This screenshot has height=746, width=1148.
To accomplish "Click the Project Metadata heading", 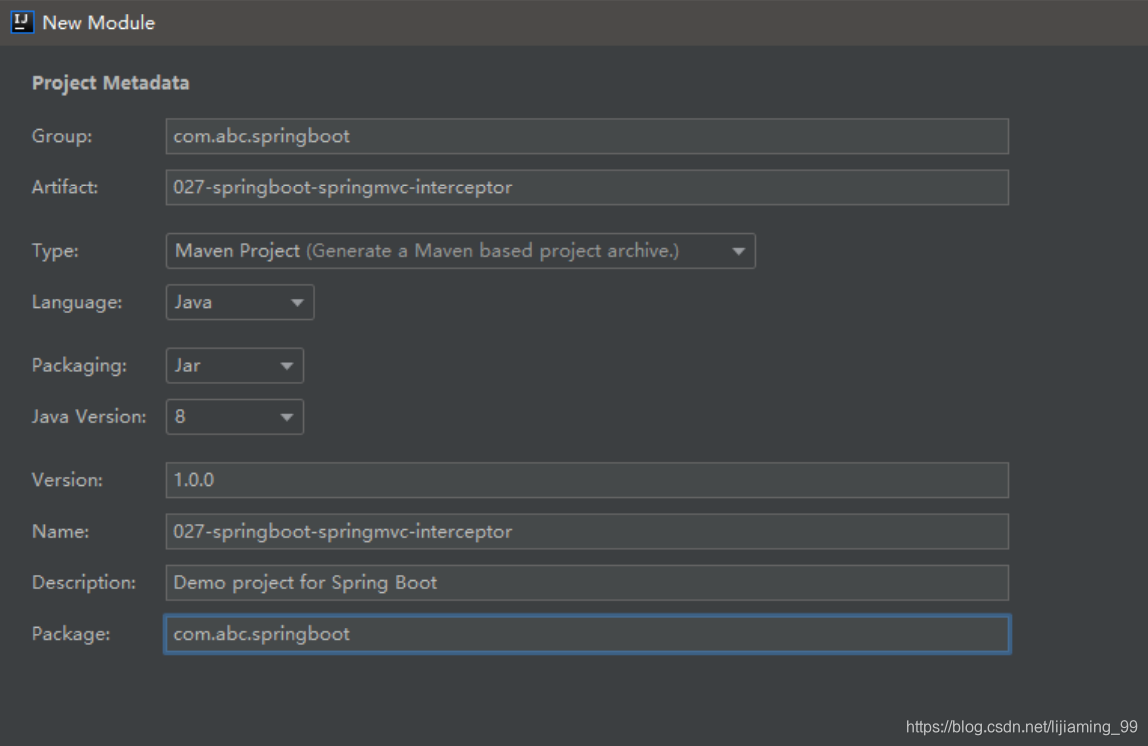I will pyautogui.click(x=111, y=83).
